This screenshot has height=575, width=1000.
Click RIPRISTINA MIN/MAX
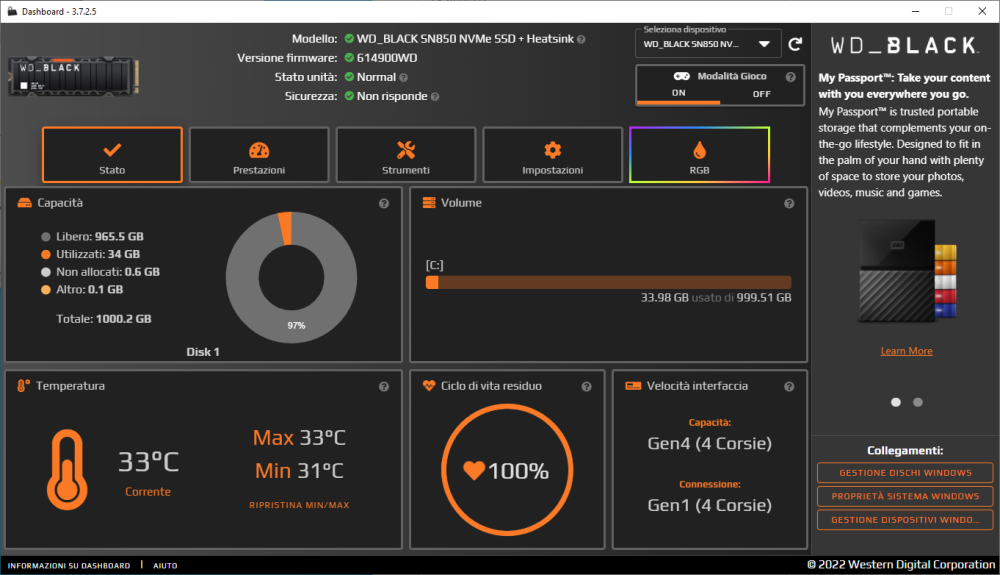[x=299, y=505]
